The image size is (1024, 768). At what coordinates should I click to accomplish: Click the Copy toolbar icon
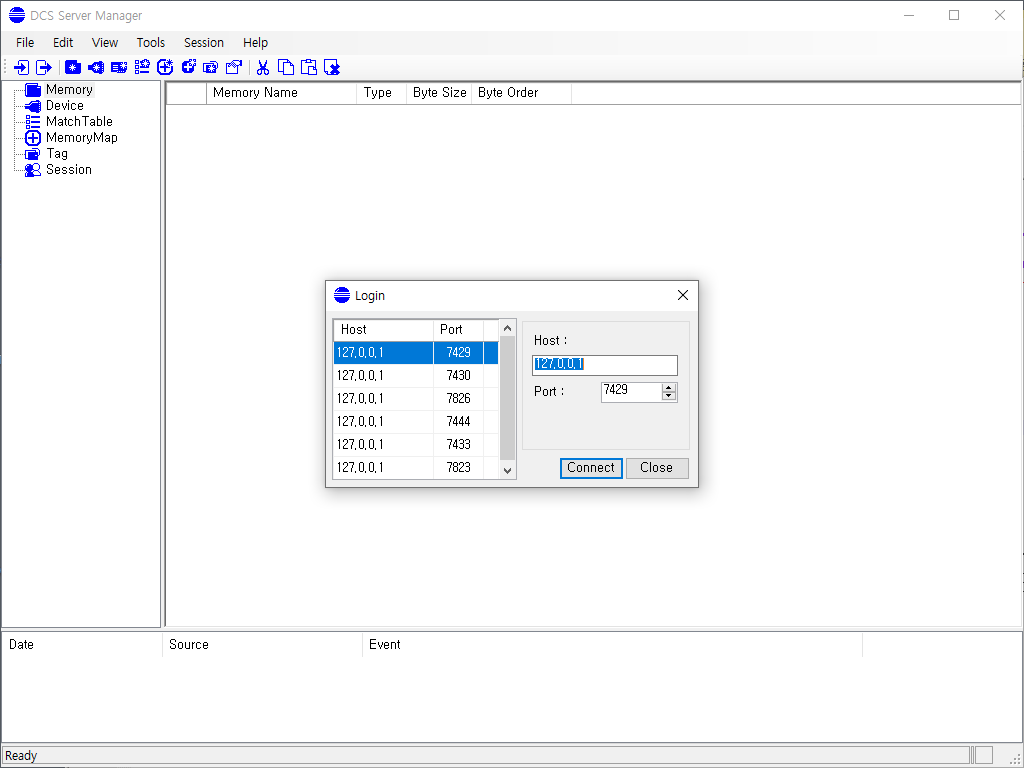[285, 67]
